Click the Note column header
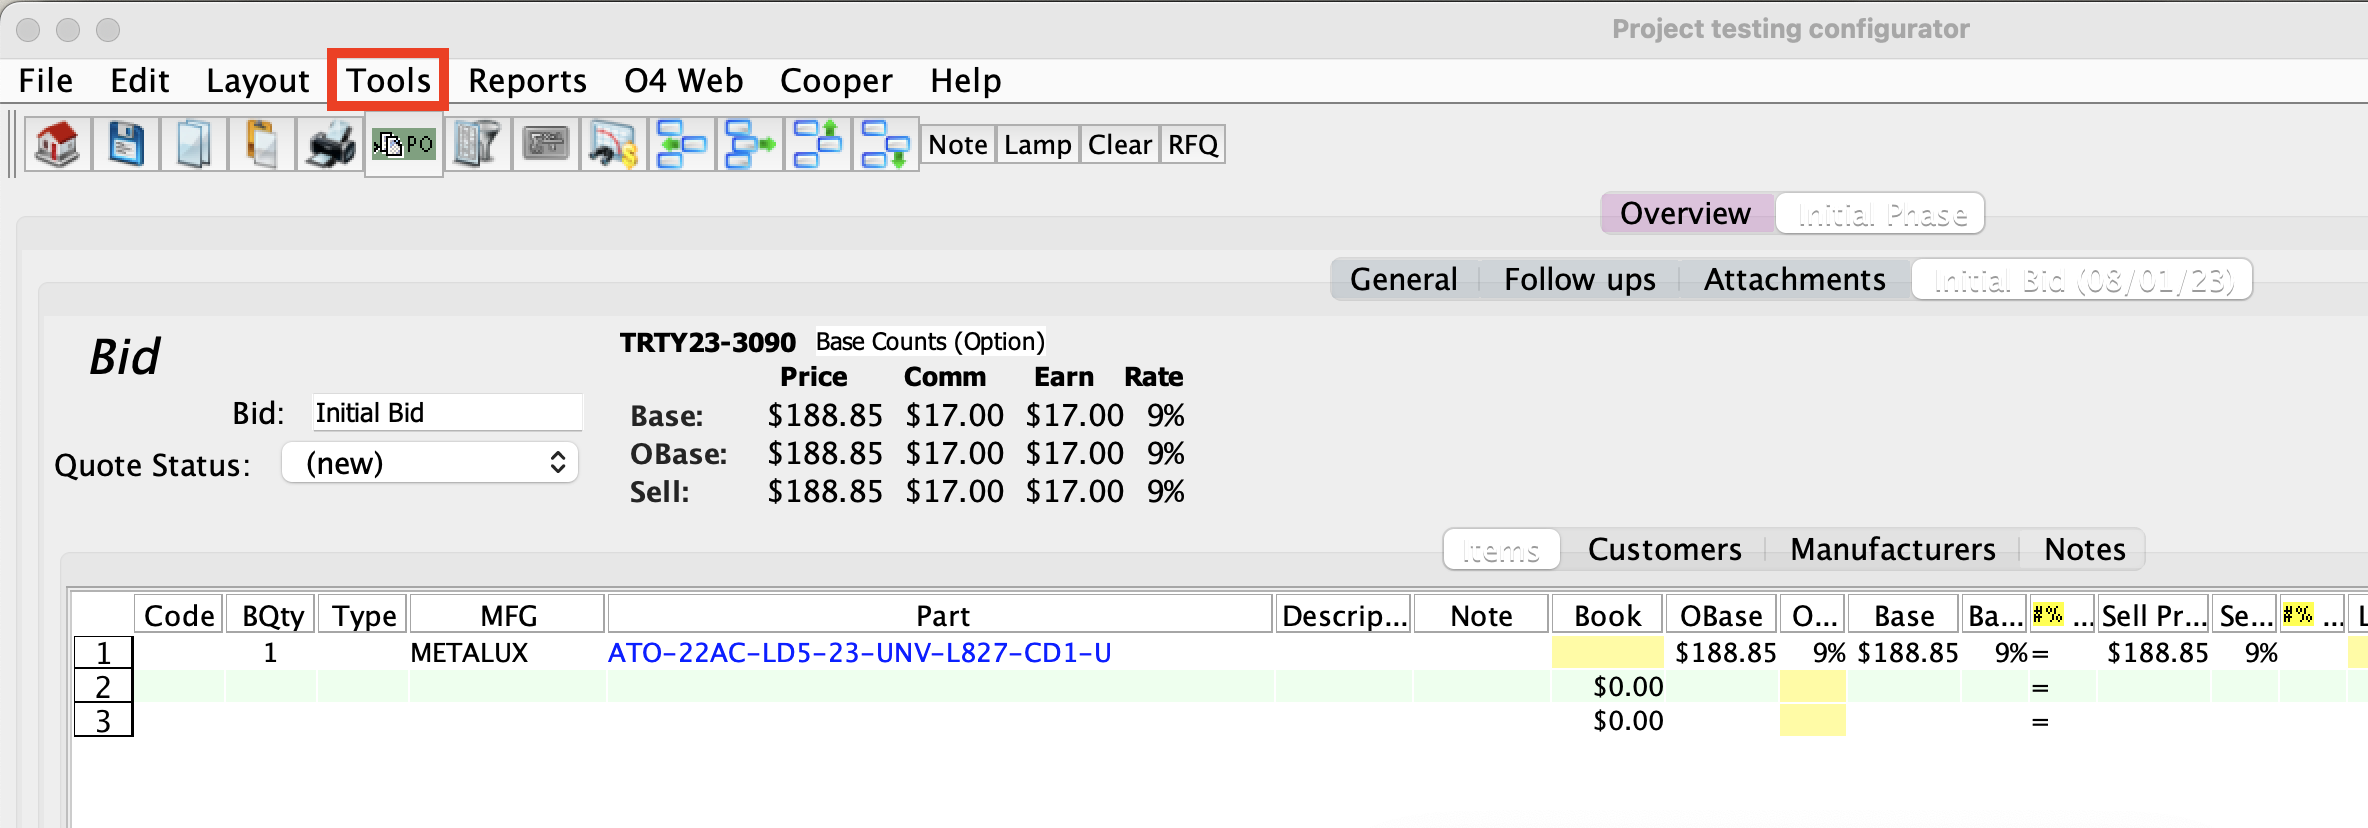Screen dimensions: 2368x828 pyautogui.click(x=1481, y=615)
